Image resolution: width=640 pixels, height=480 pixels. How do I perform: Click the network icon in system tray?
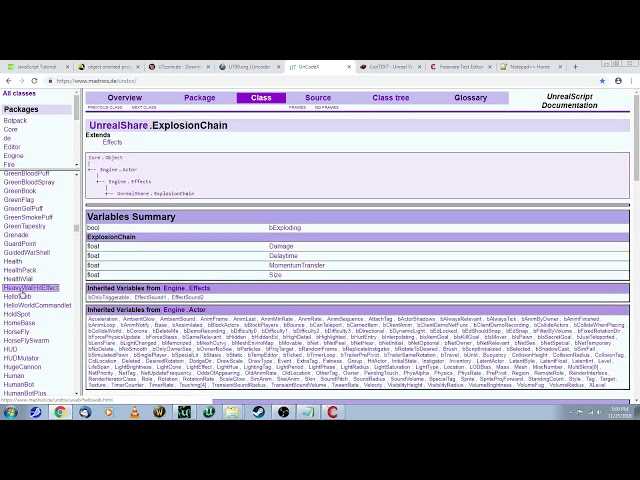[x=590, y=412]
